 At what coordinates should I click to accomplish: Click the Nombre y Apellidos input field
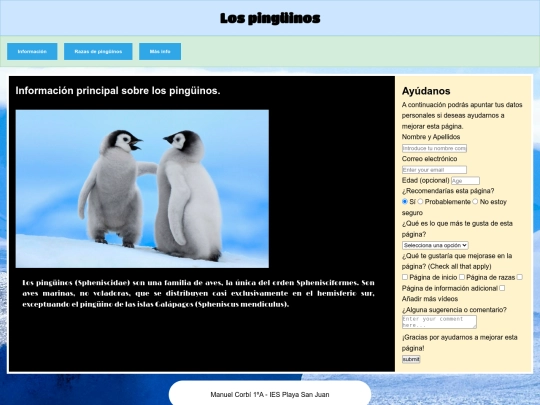coord(434,148)
